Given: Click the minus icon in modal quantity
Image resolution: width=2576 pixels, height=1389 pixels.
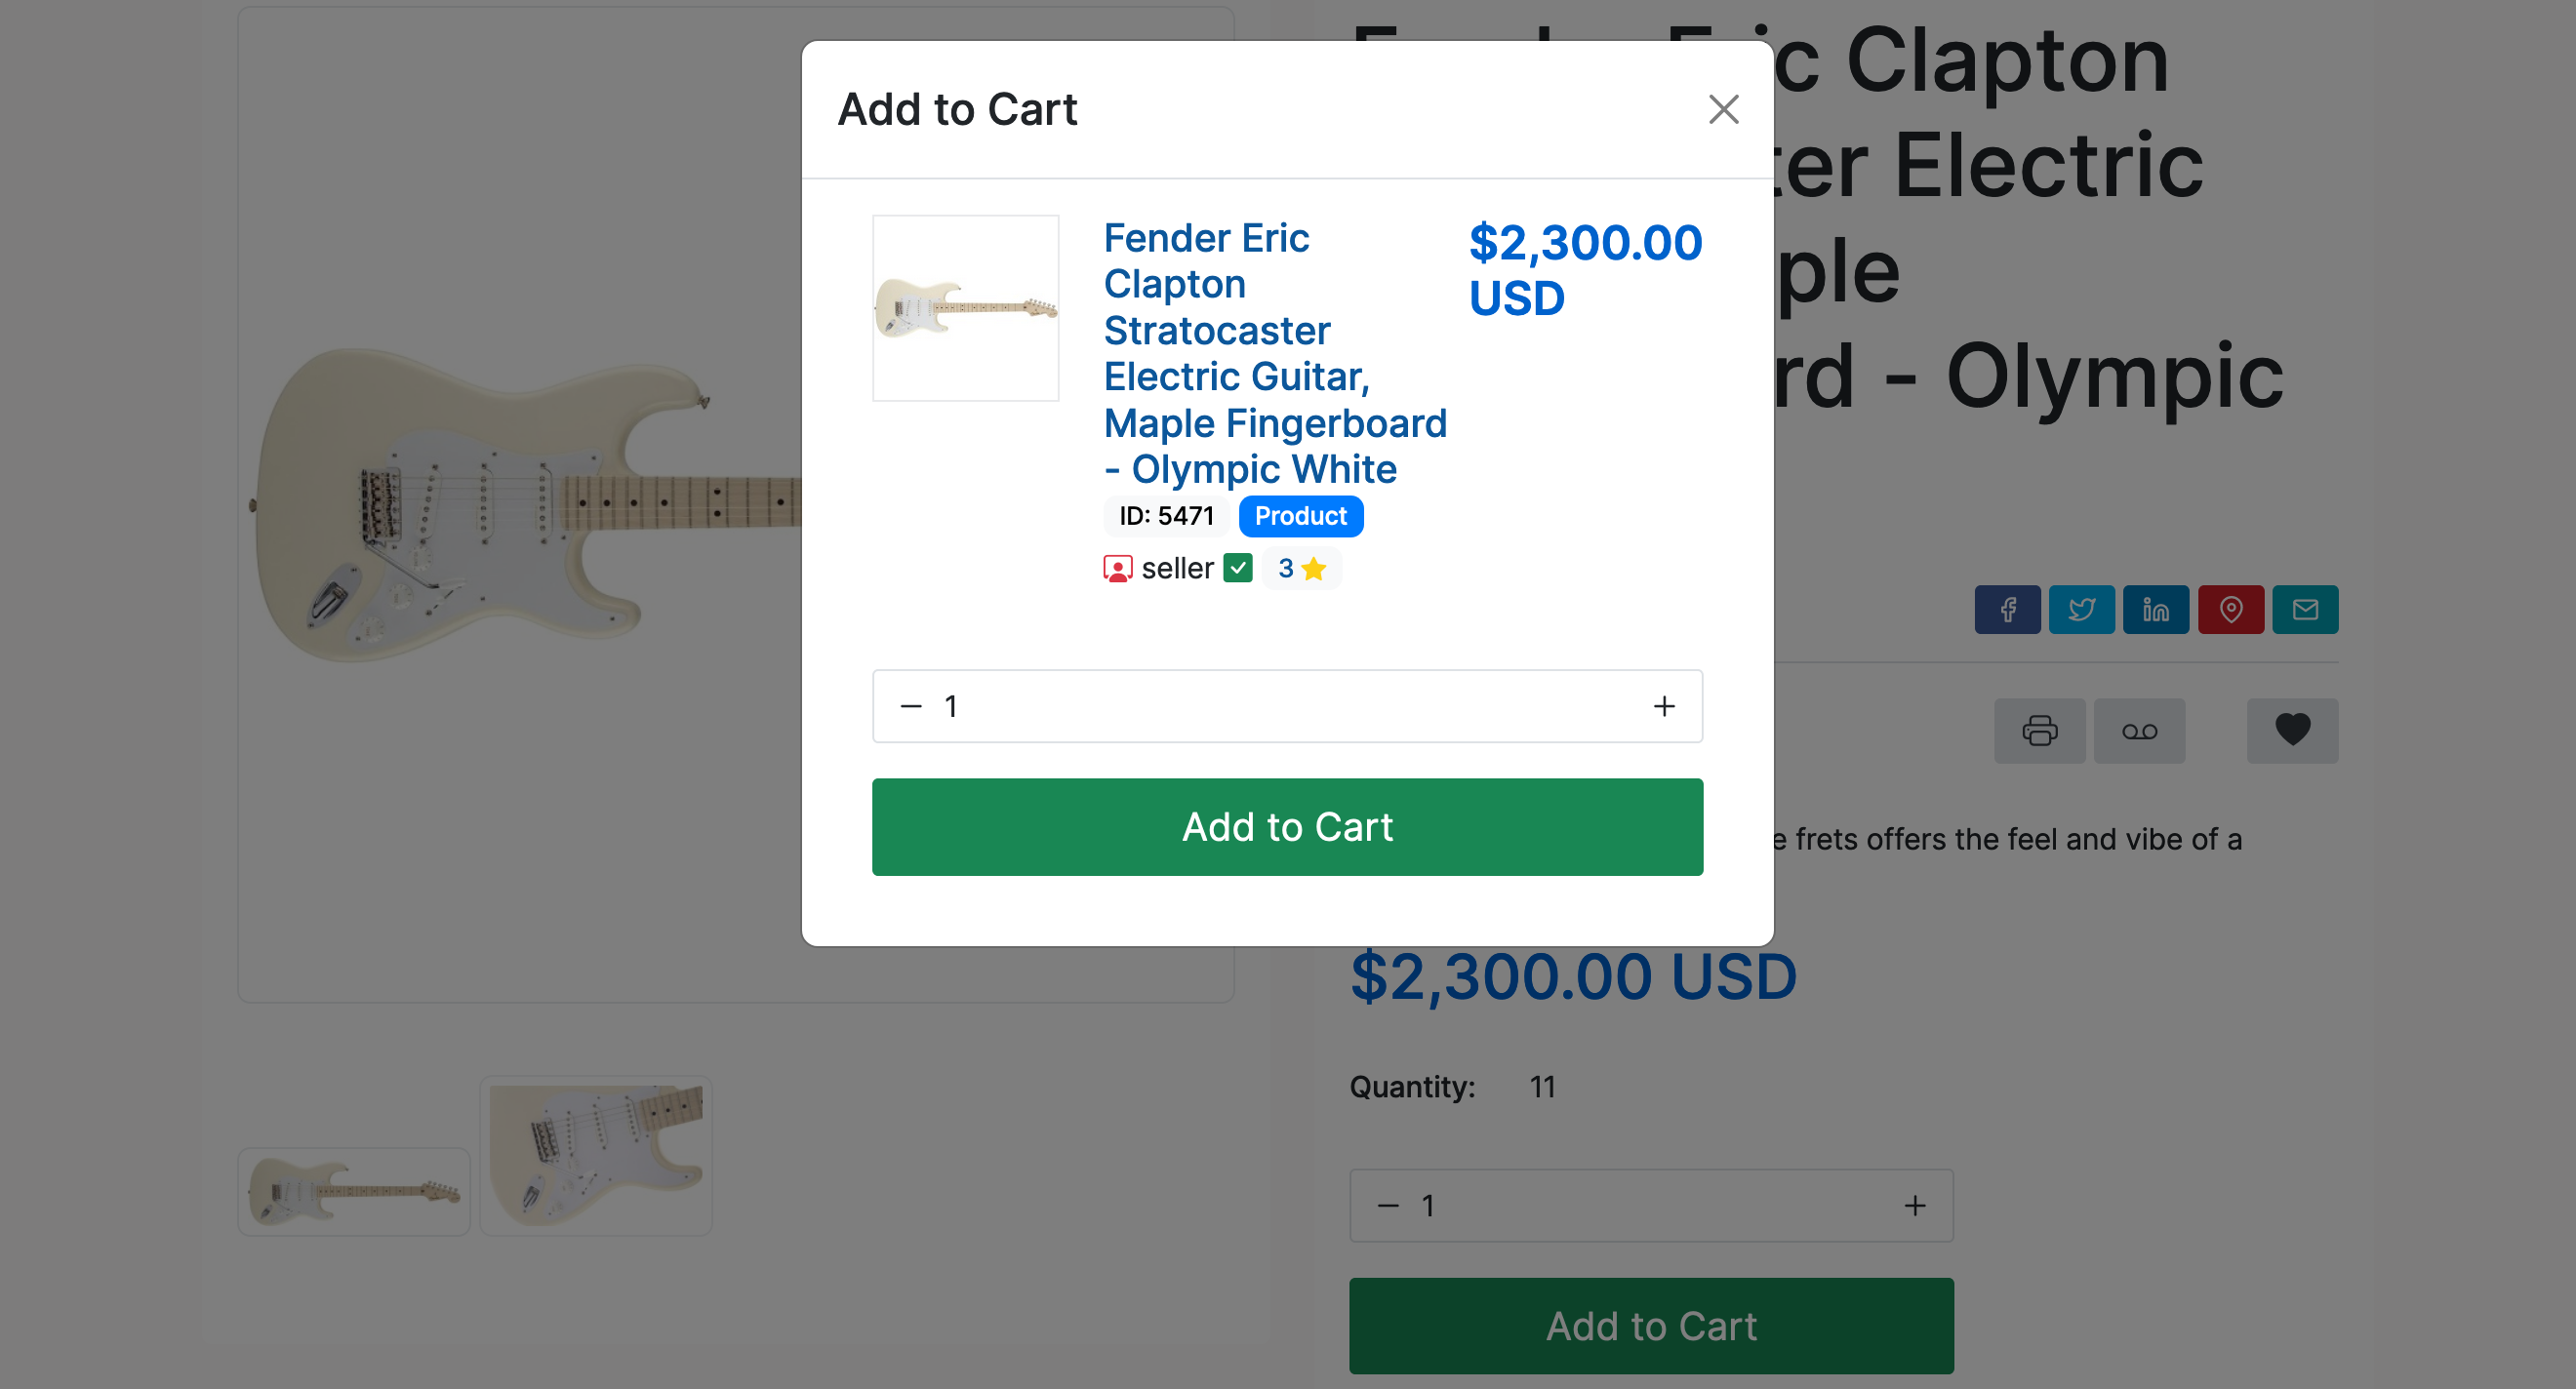Looking at the screenshot, I should point(911,706).
